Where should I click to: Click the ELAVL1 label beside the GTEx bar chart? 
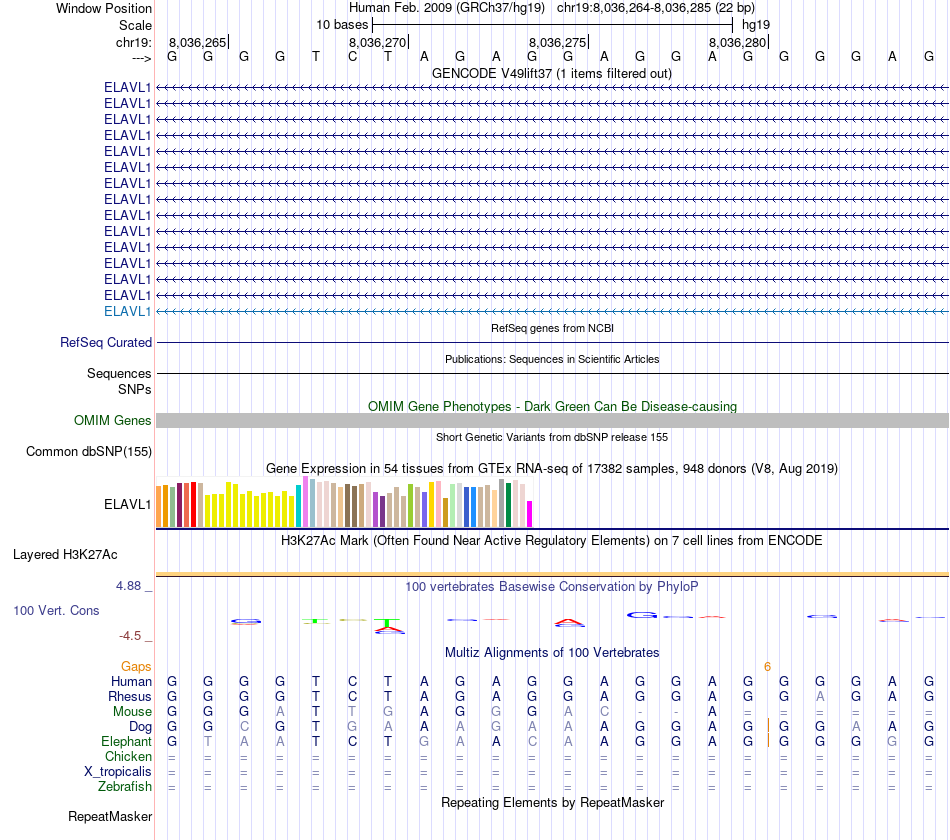coord(127,504)
